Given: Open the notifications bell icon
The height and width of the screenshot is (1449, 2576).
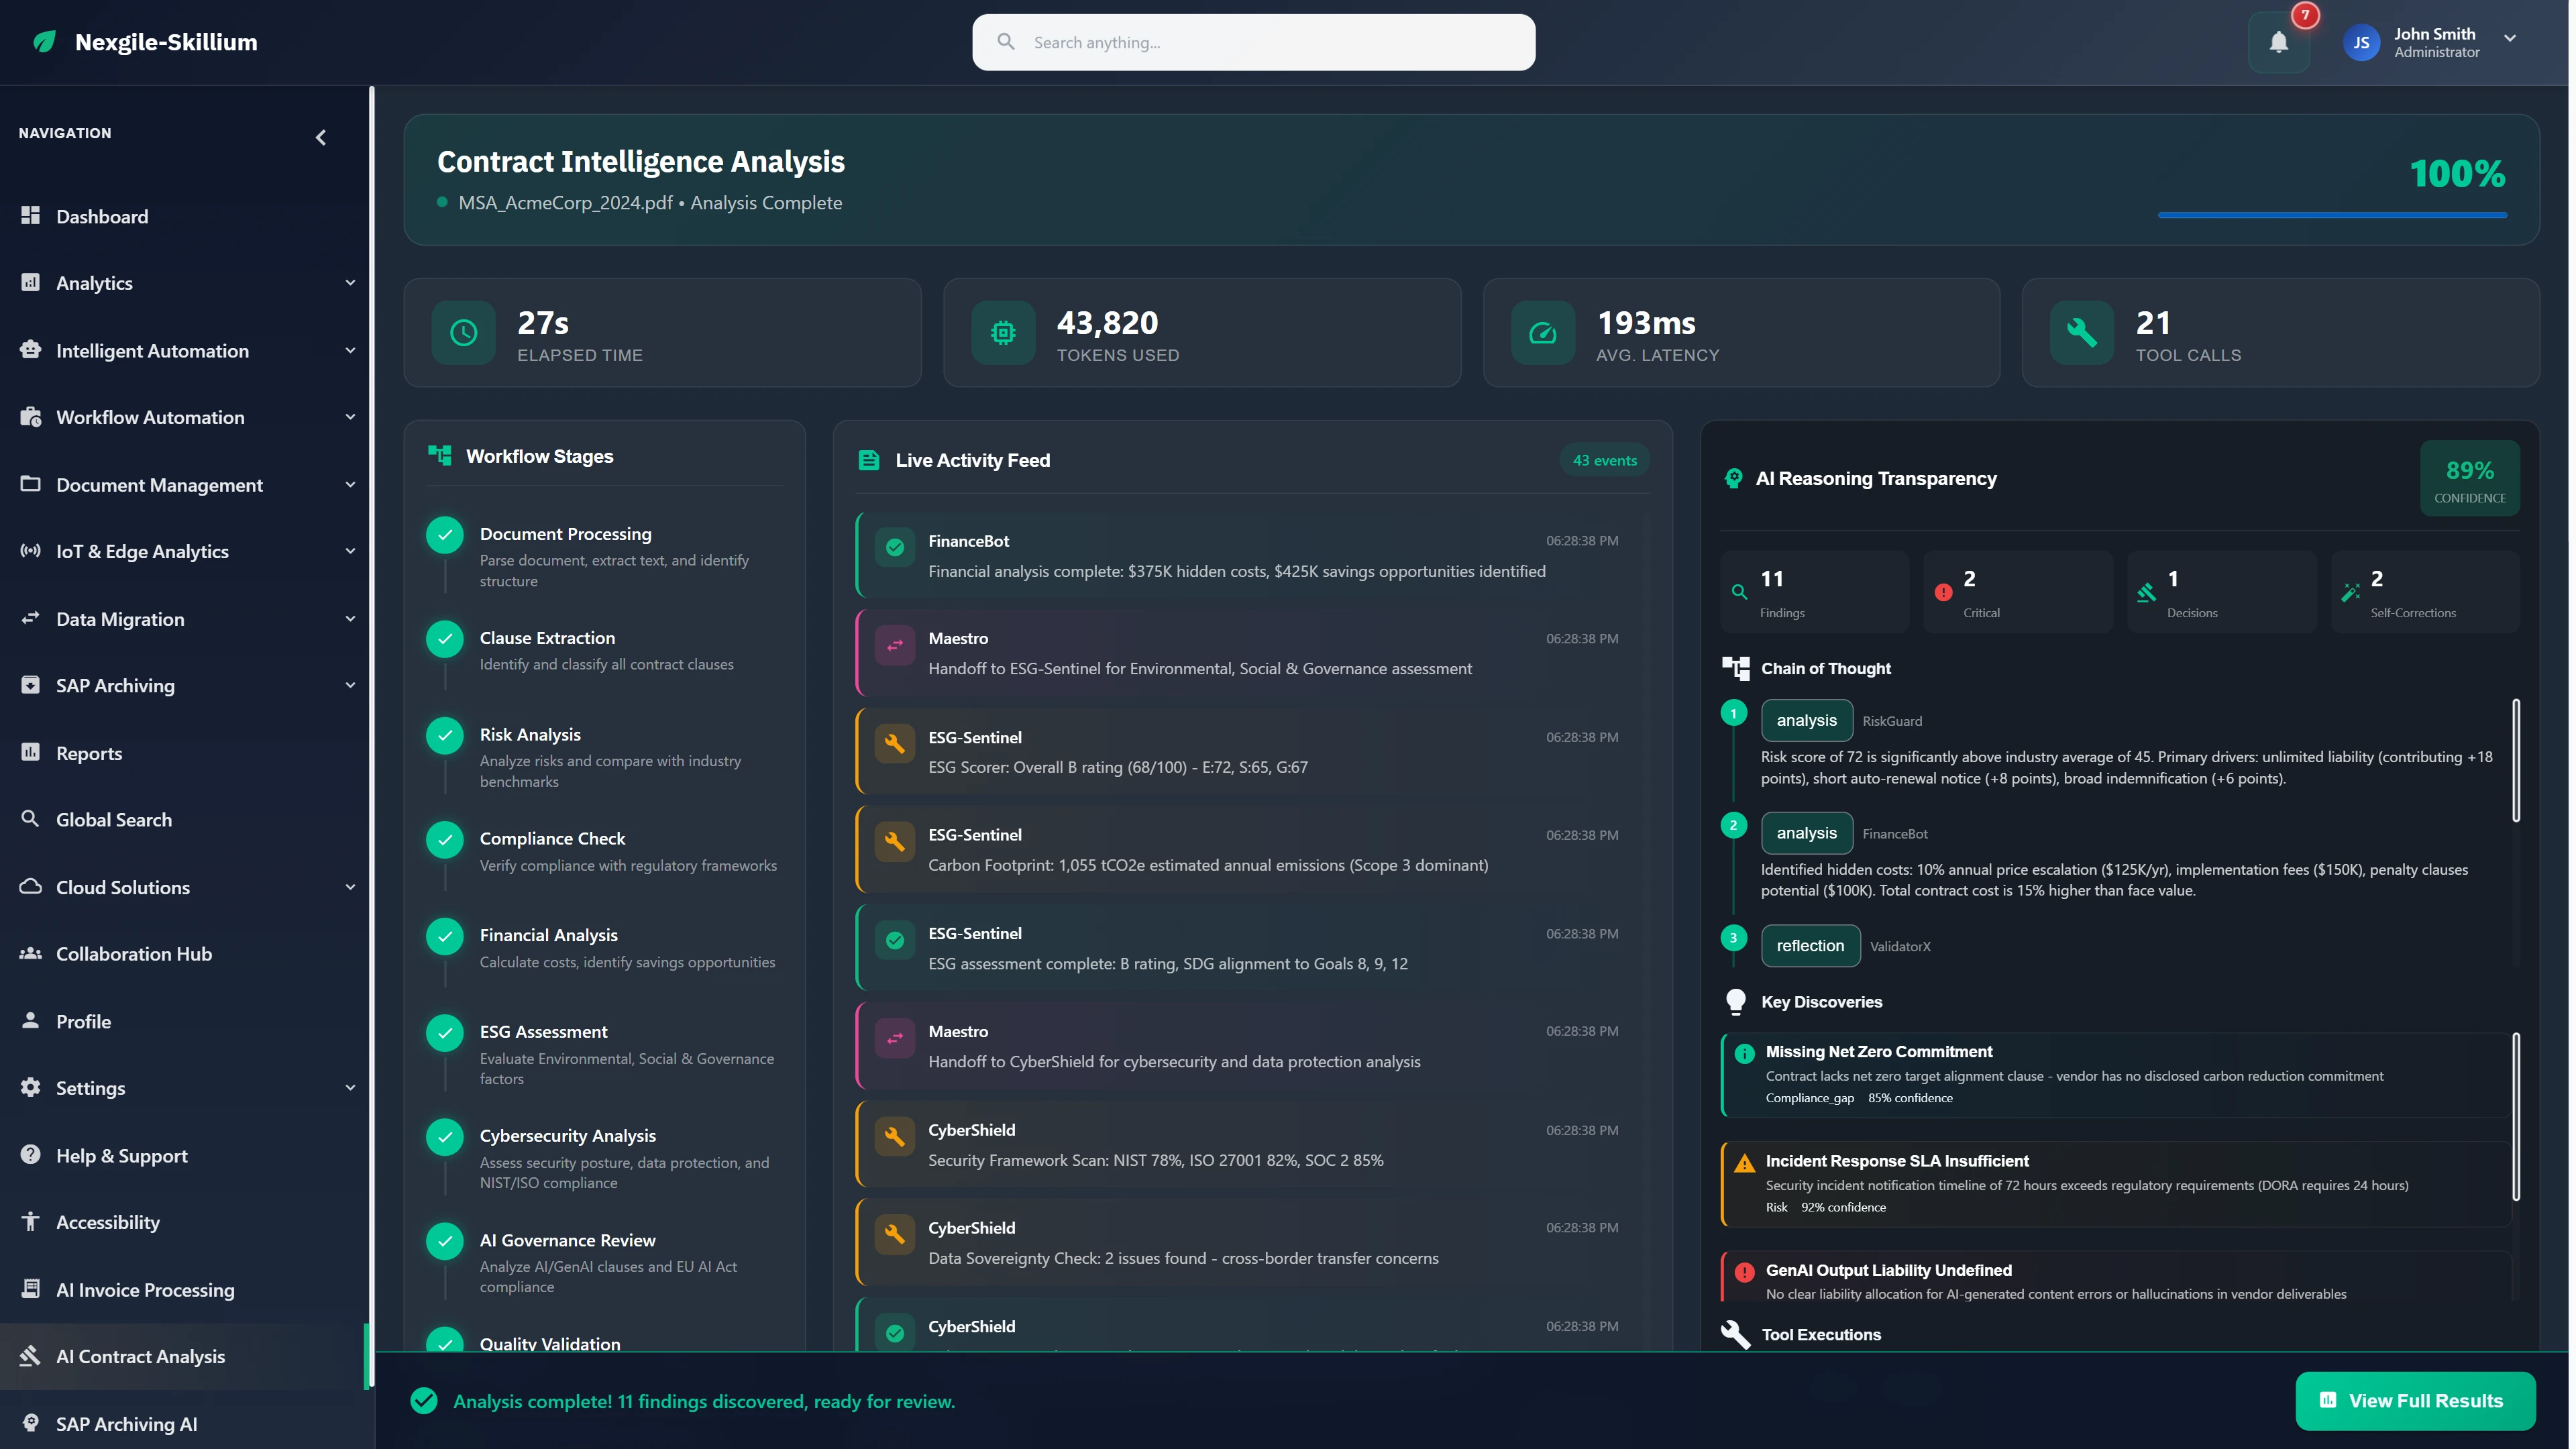Looking at the screenshot, I should 2279,42.
